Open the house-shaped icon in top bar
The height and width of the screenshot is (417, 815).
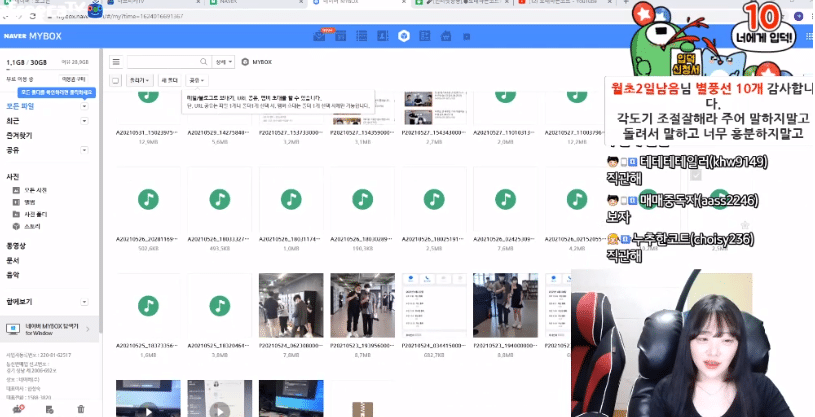(446, 36)
